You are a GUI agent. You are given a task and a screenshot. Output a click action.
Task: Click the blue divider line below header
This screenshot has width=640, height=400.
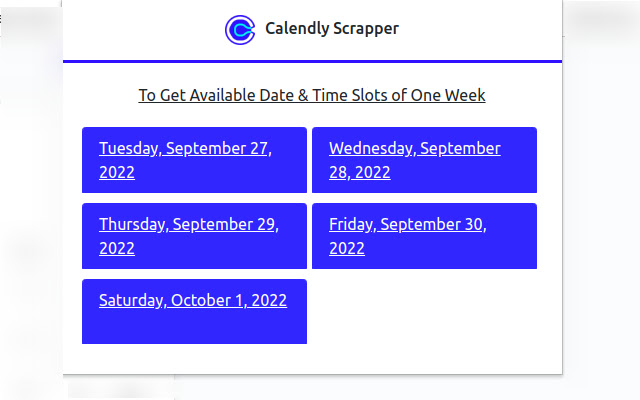pos(312,62)
